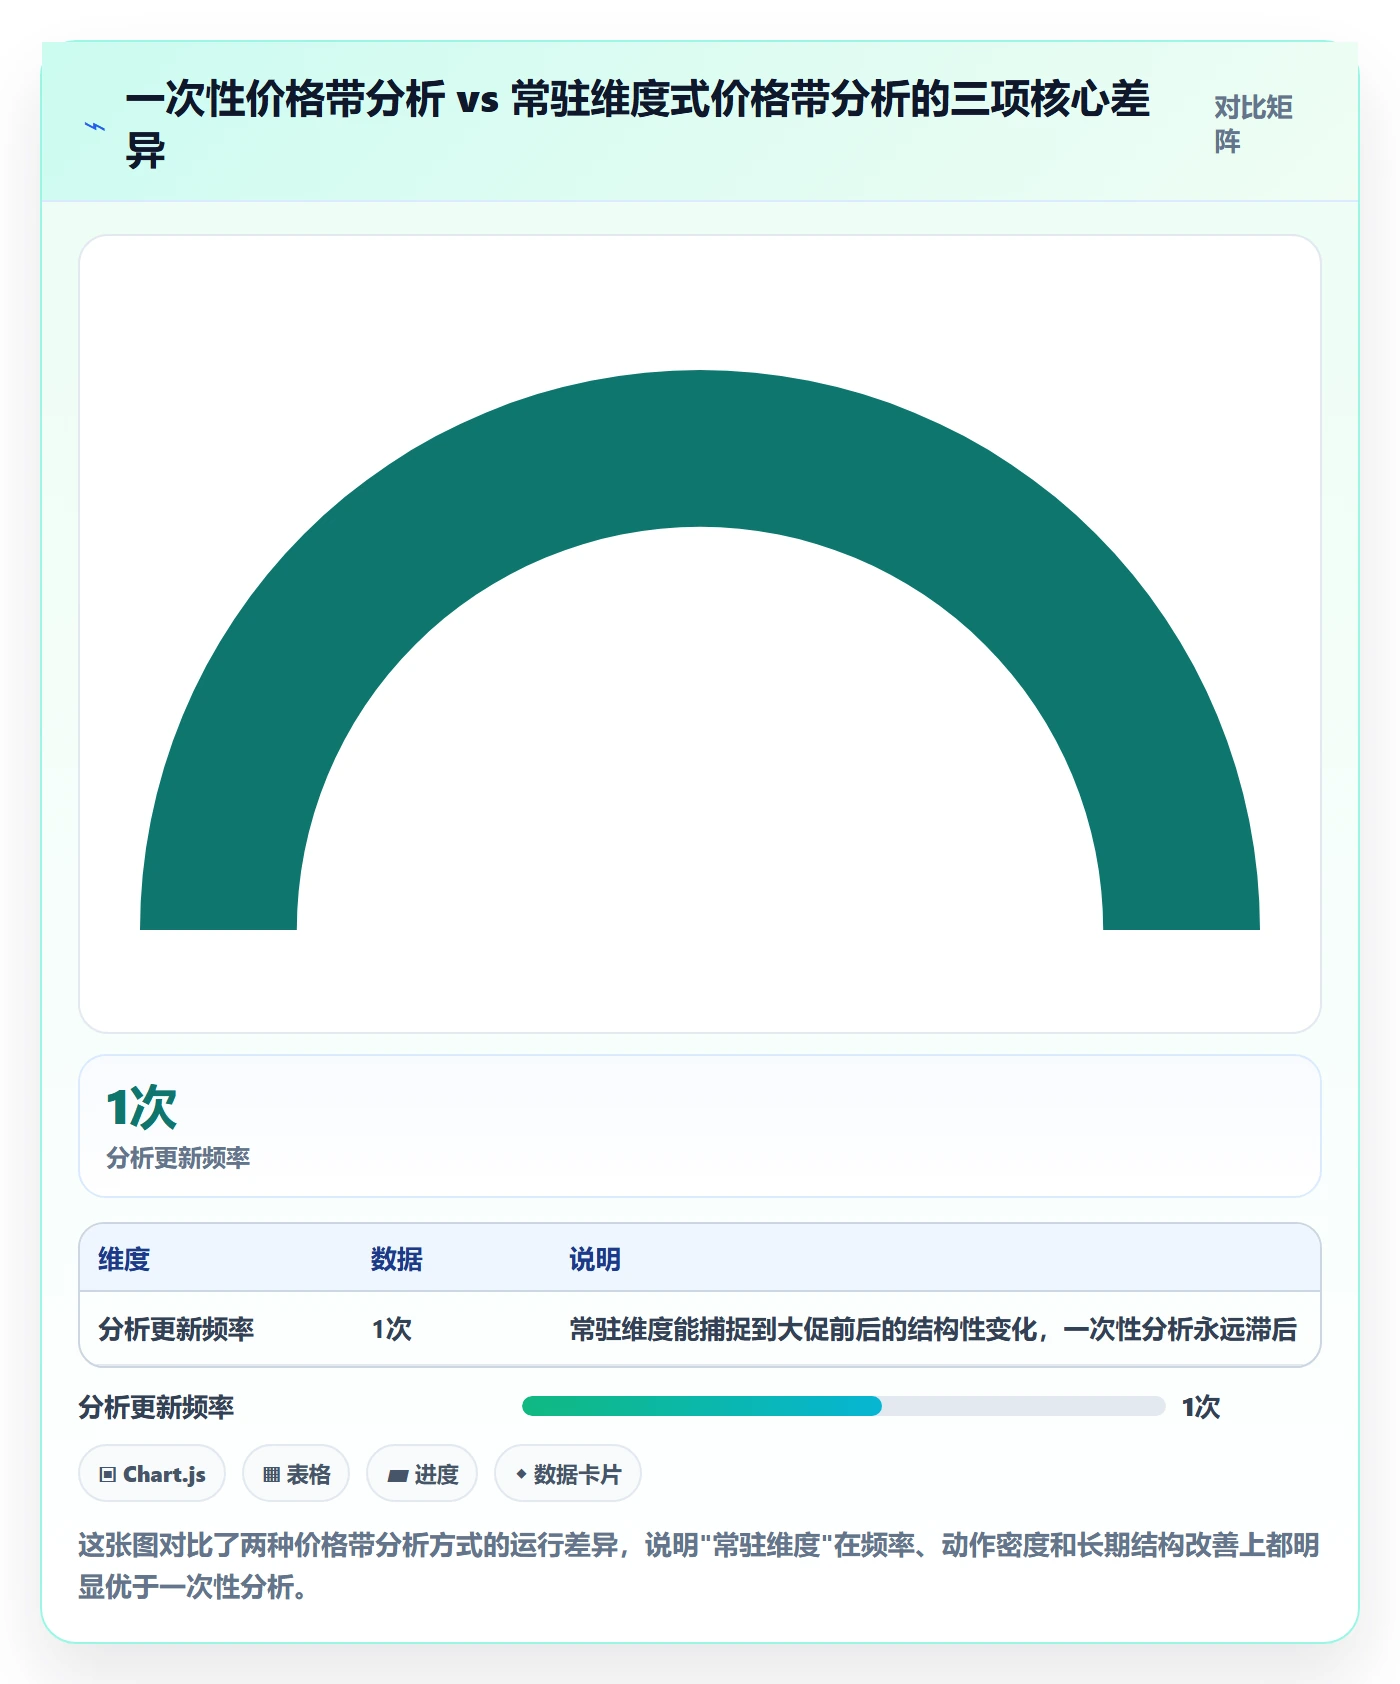
Task: Click the 分析更新频率 progress bar
Action: click(x=843, y=1406)
